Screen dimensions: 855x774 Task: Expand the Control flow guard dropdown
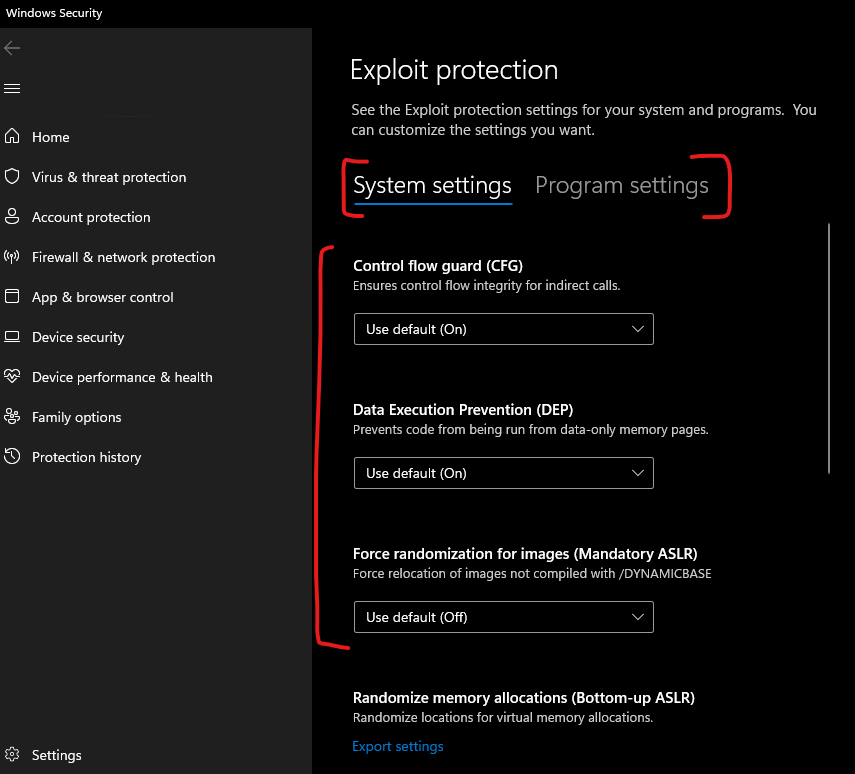click(503, 329)
